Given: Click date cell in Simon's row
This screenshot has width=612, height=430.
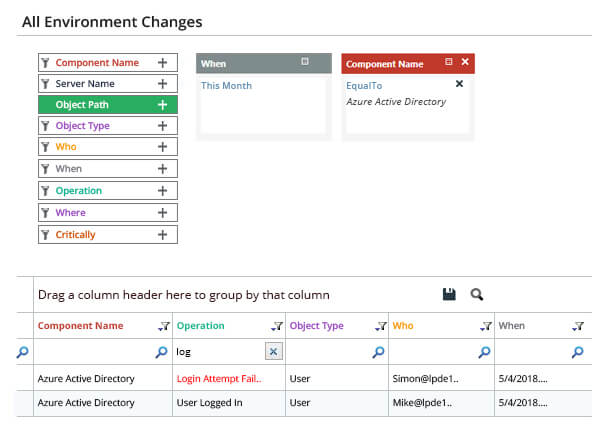Looking at the screenshot, I should [523, 378].
